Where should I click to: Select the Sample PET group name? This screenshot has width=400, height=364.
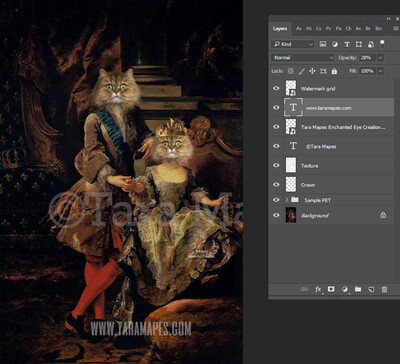pos(317,200)
